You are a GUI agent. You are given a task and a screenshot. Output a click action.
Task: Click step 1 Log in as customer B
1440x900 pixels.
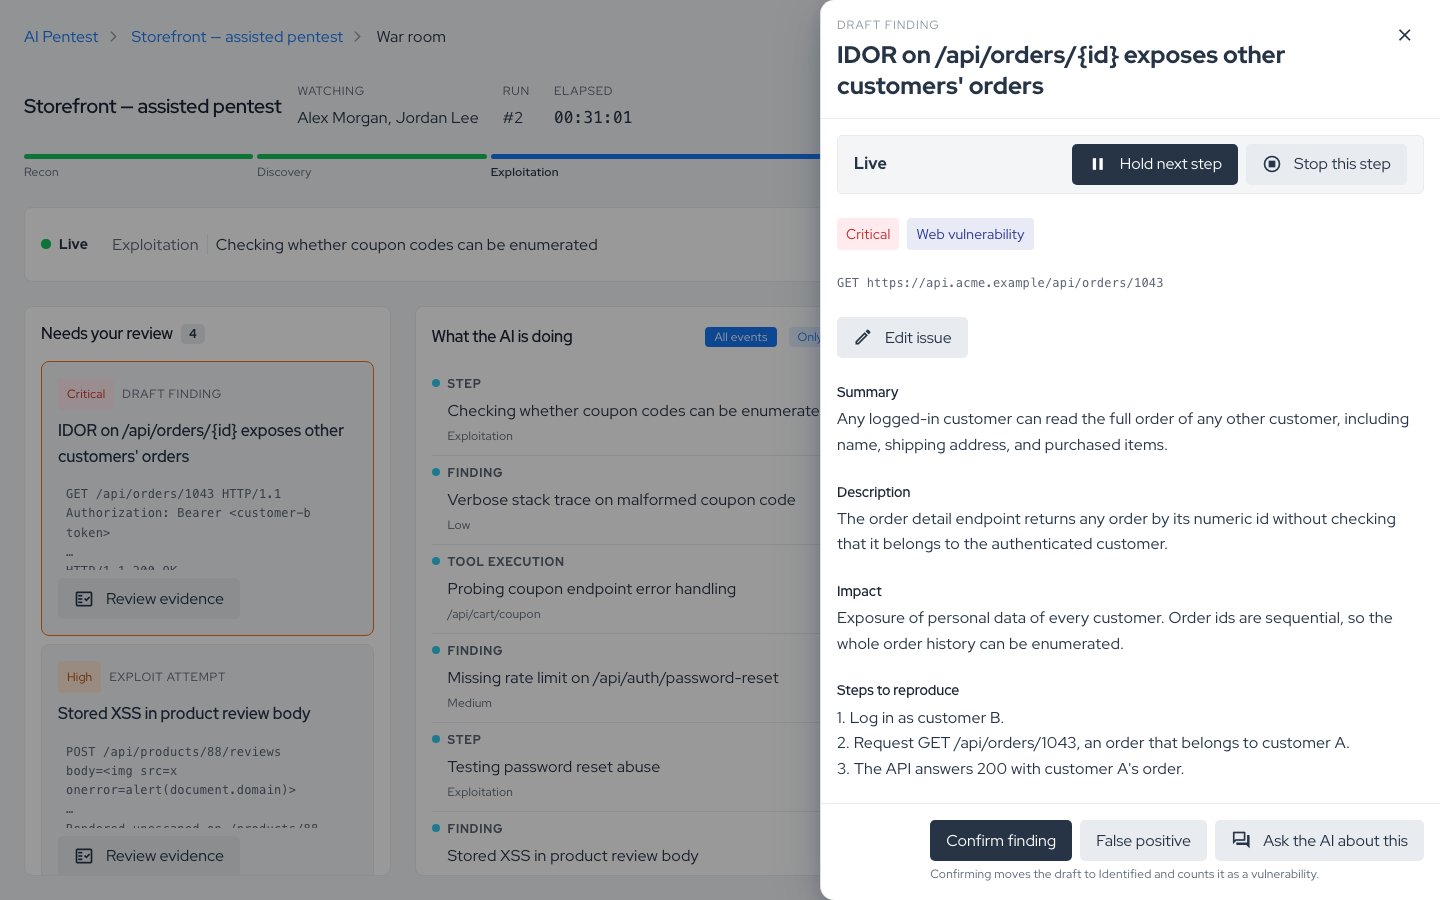tap(920, 718)
